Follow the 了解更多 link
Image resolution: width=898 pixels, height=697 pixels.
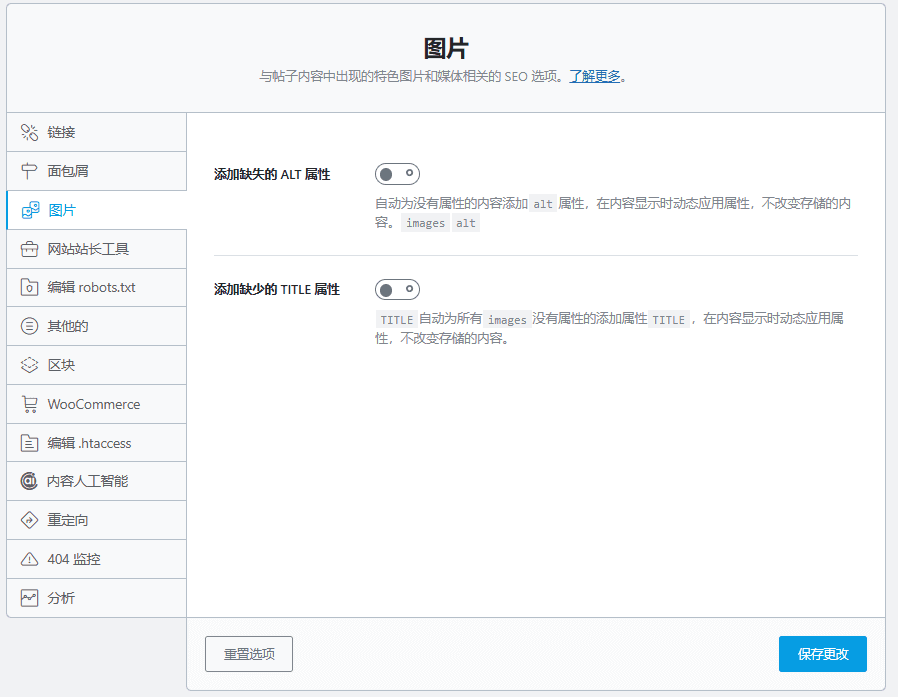[x=595, y=76]
